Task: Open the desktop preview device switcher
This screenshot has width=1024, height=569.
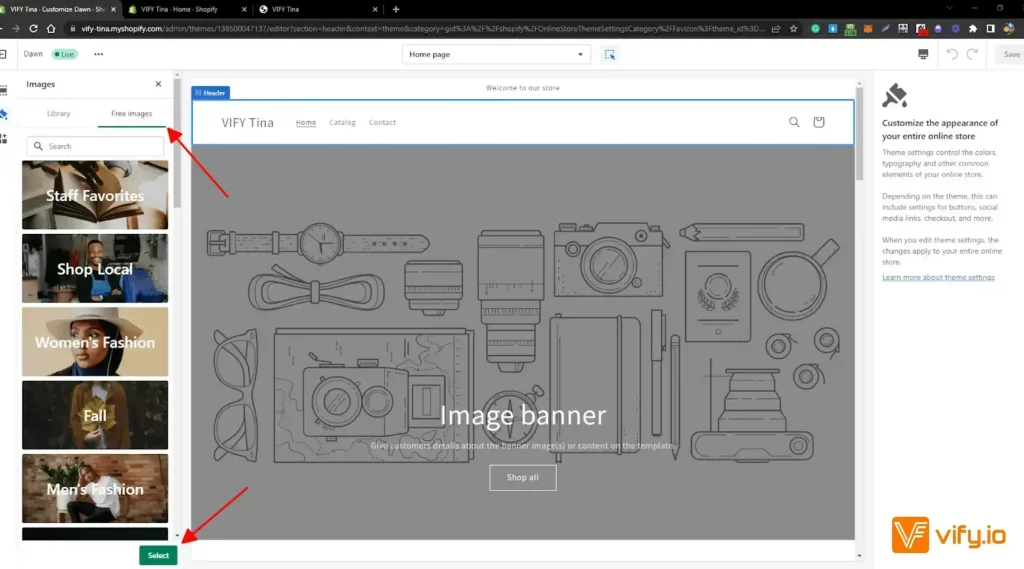Action: tap(922, 54)
